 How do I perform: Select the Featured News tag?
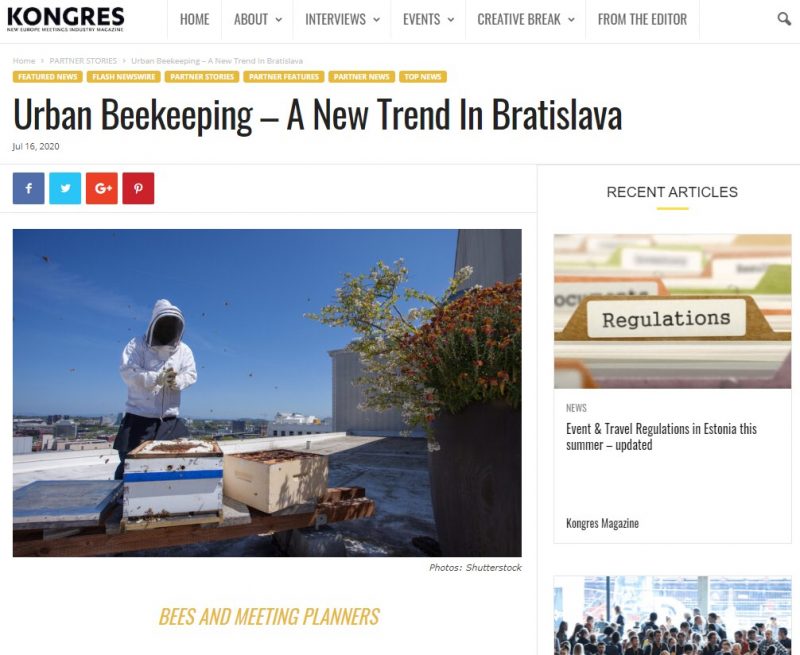click(47, 77)
